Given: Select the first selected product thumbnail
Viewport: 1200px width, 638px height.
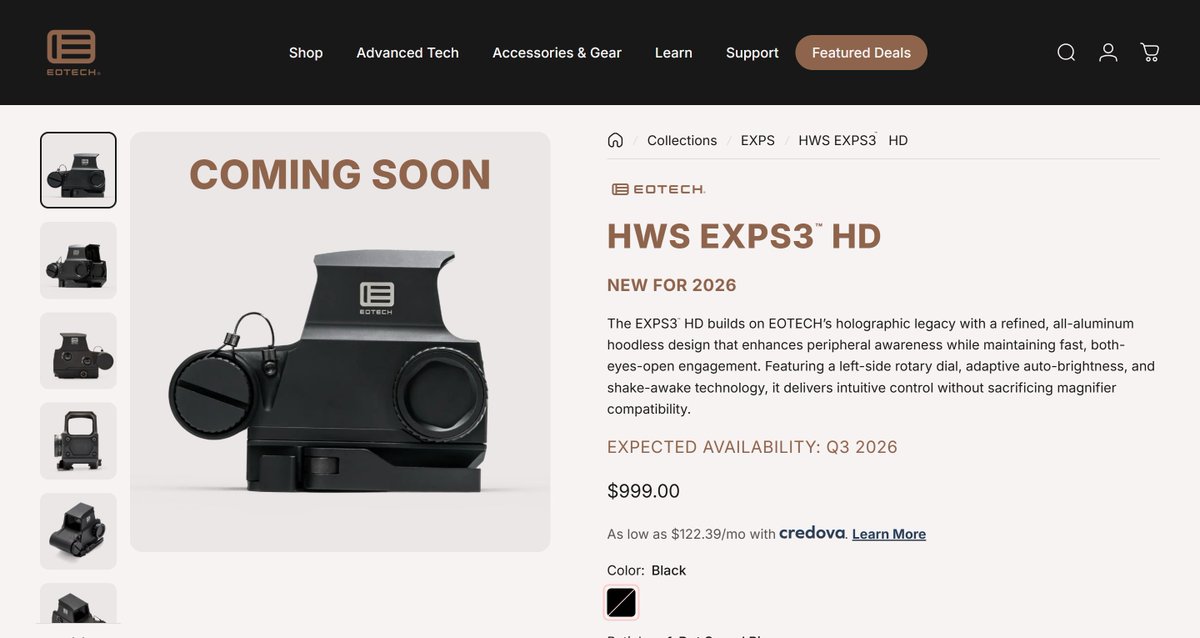Looking at the screenshot, I should [78, 170].
